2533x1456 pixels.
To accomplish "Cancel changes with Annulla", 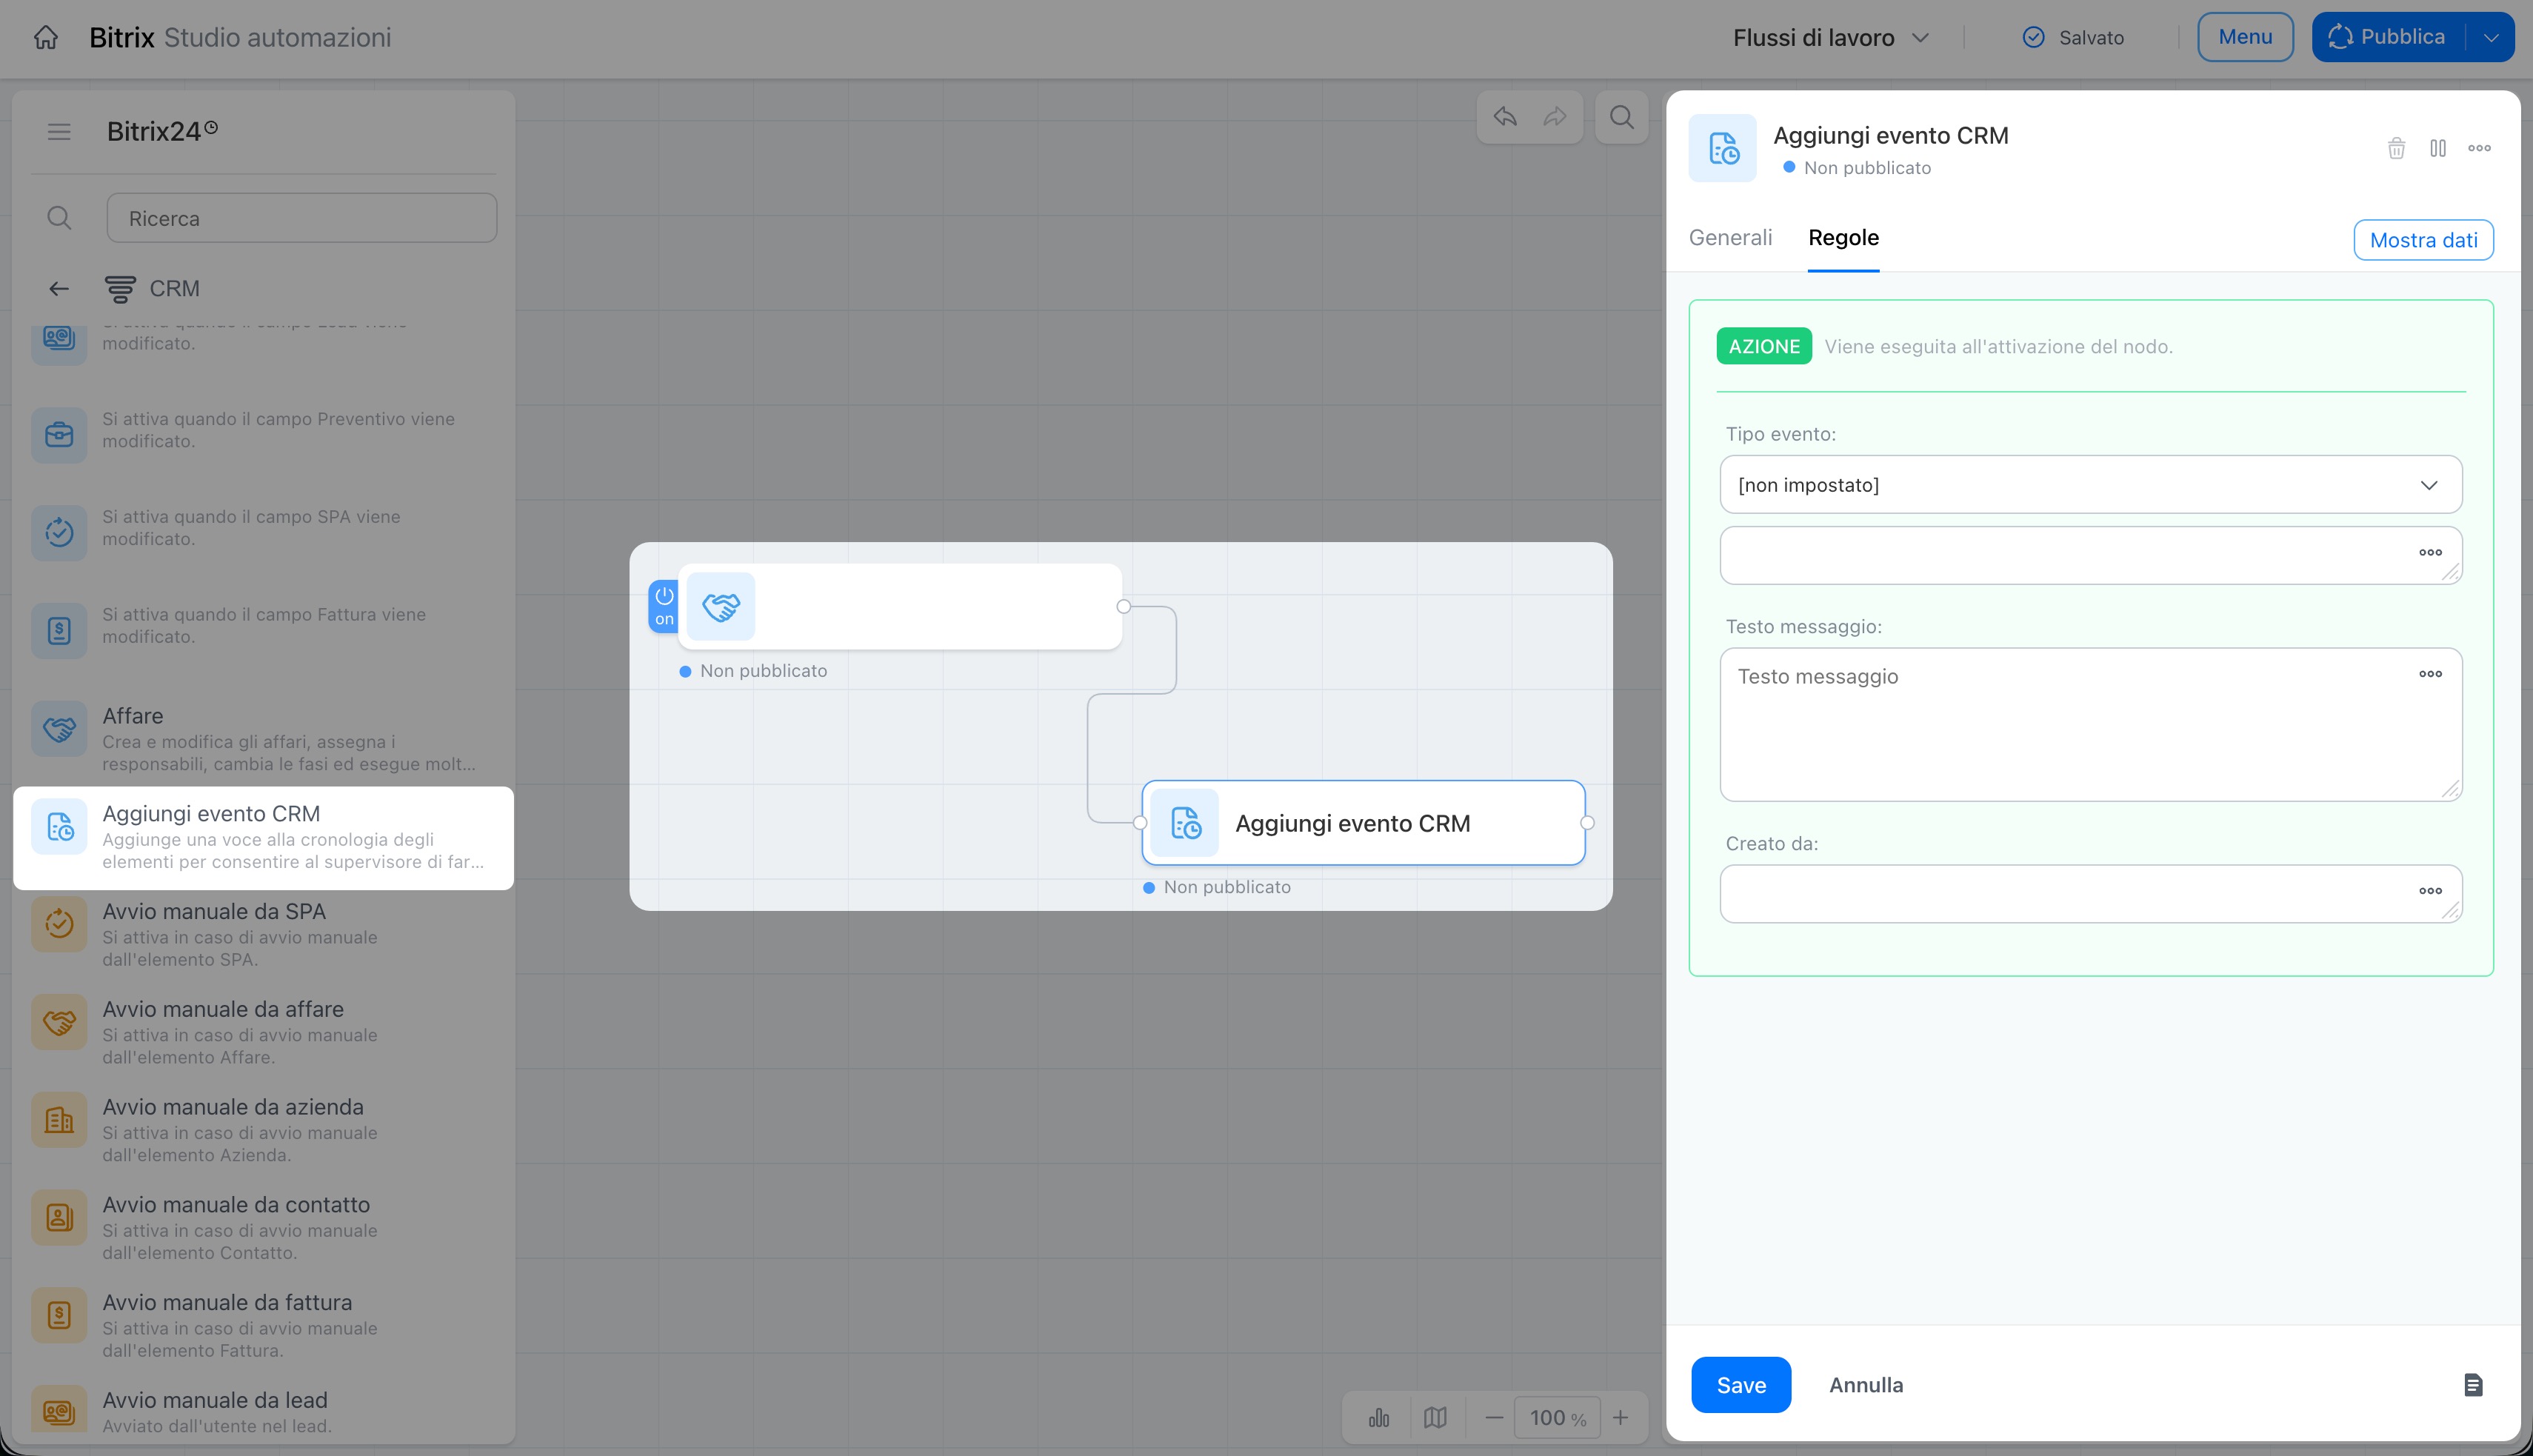I will [1866, 1385].
